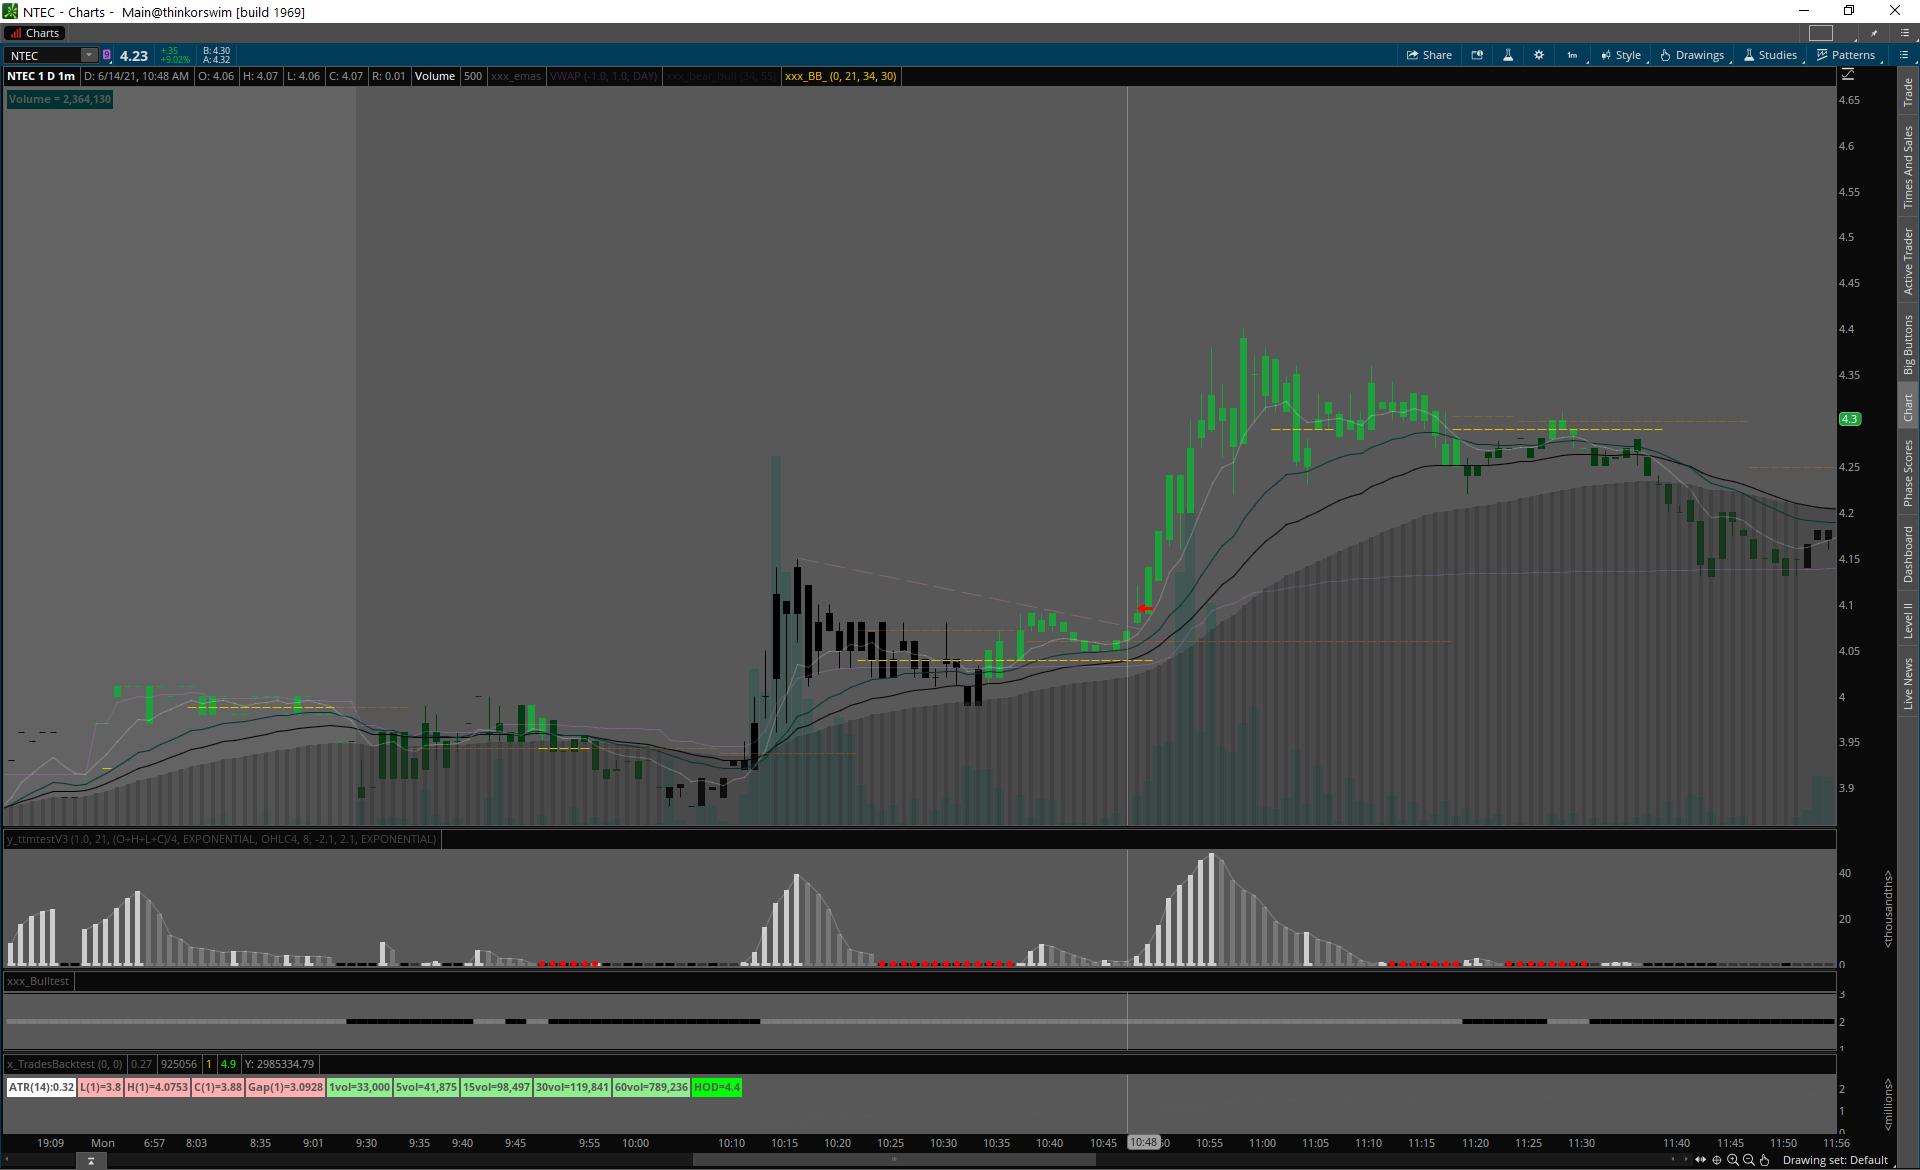
Task: Click the zoom out magnifier icon
Action: (x=1749, y=1160)
